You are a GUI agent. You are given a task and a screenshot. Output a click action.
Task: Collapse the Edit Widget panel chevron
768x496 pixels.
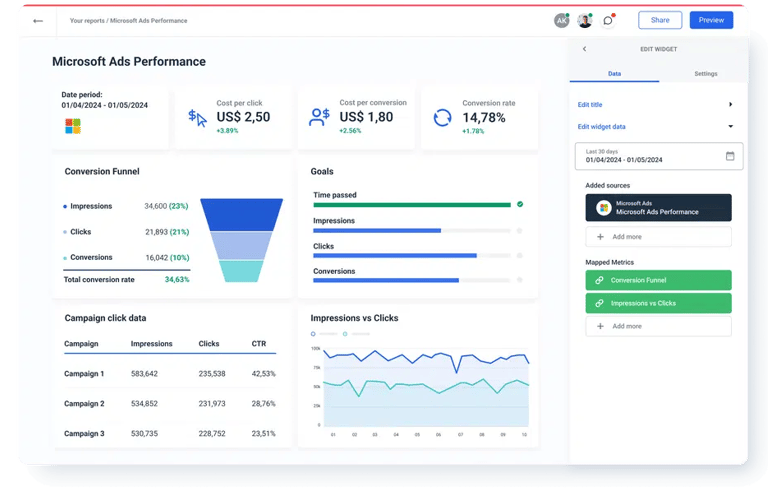click(x=584, y=49)
